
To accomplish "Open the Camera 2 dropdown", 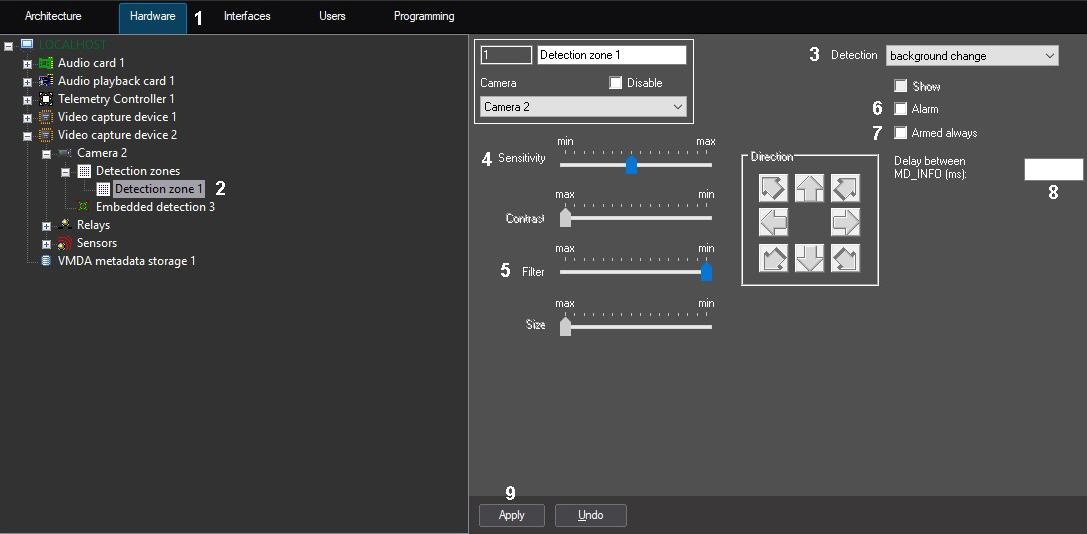I will pyautogui.click(x=583, y=107).
